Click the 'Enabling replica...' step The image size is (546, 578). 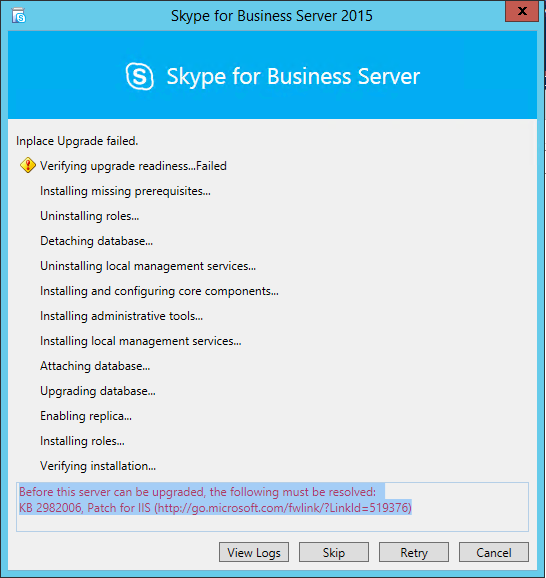coord(86,416)
